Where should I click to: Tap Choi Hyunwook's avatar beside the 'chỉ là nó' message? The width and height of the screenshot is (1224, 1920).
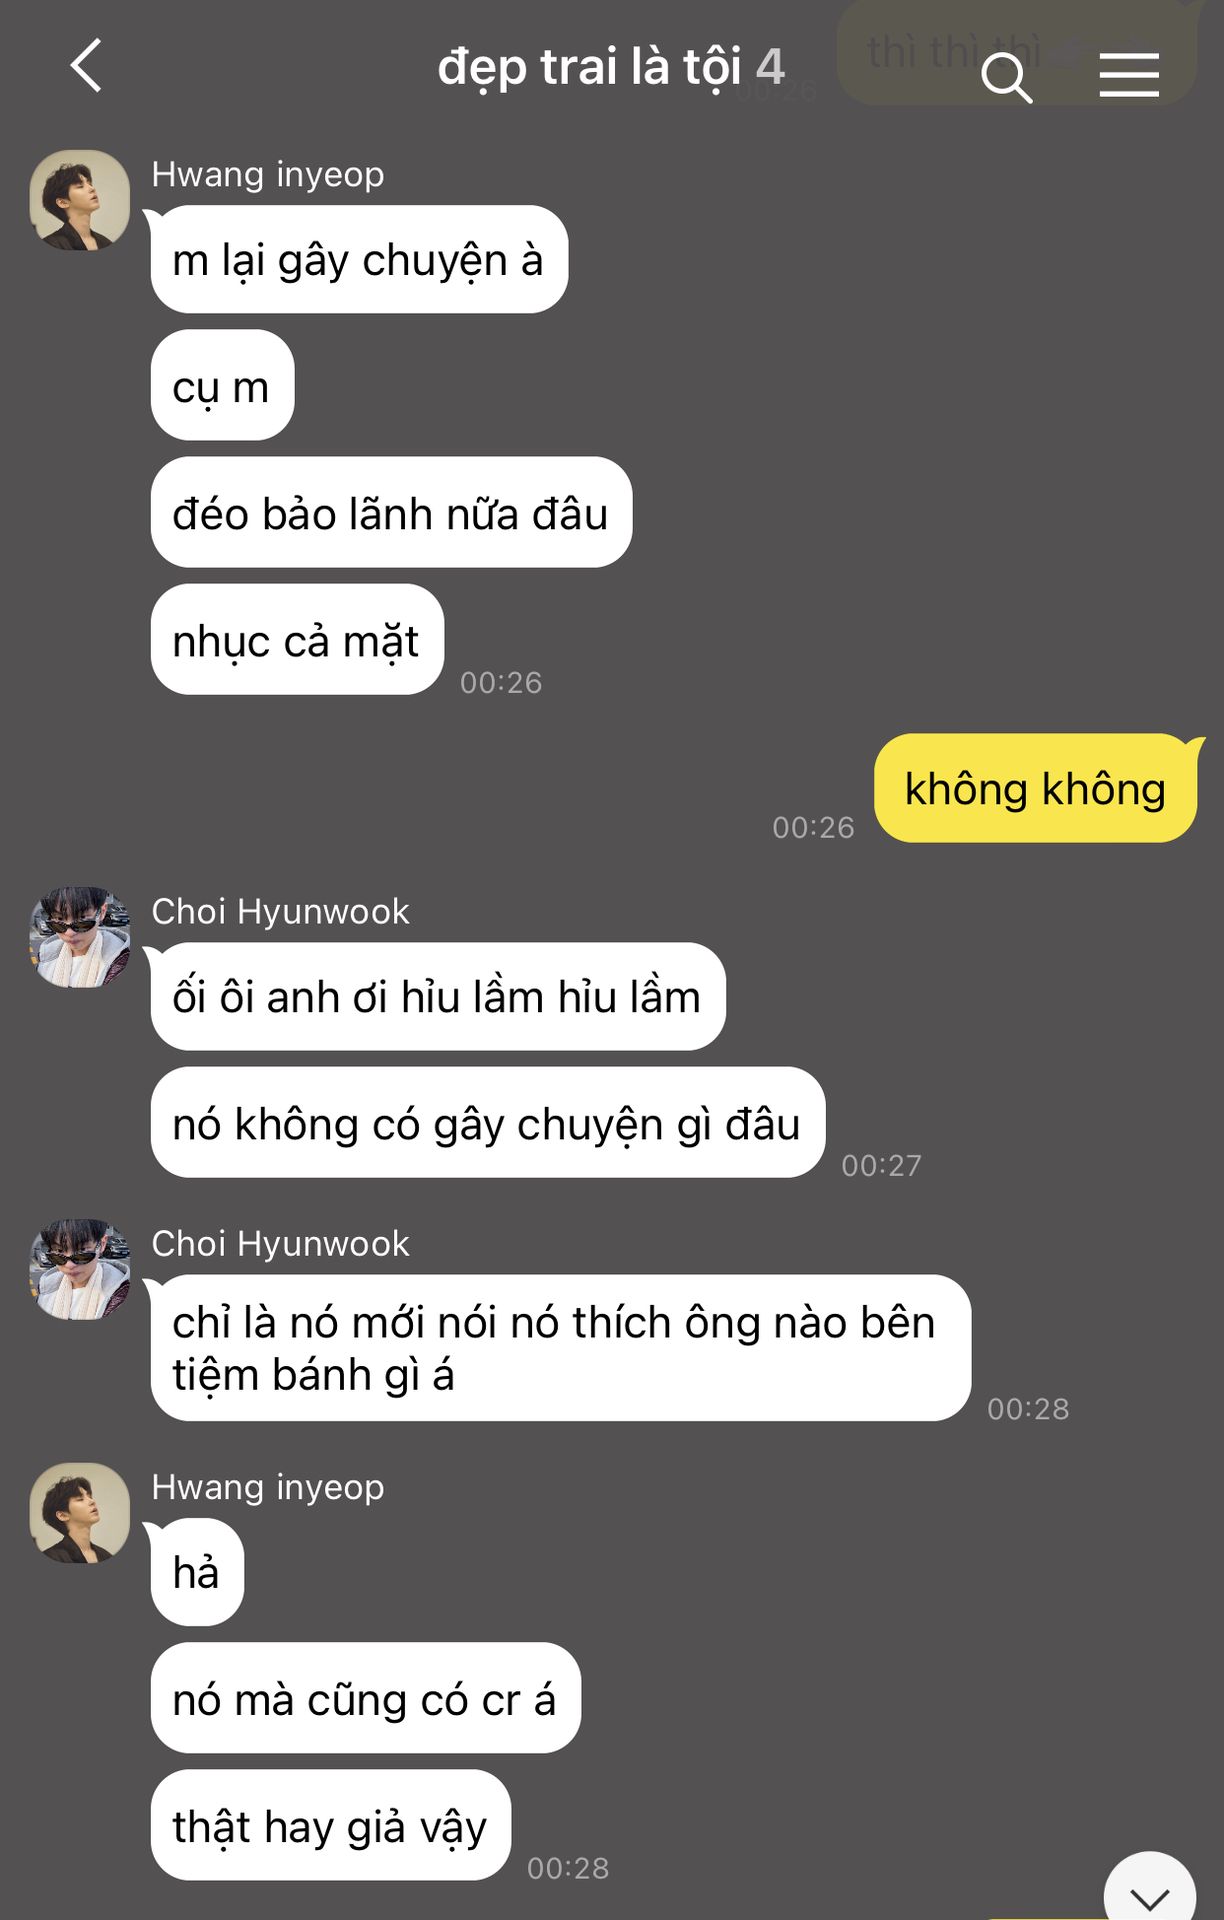click(x=80, y=1269)
